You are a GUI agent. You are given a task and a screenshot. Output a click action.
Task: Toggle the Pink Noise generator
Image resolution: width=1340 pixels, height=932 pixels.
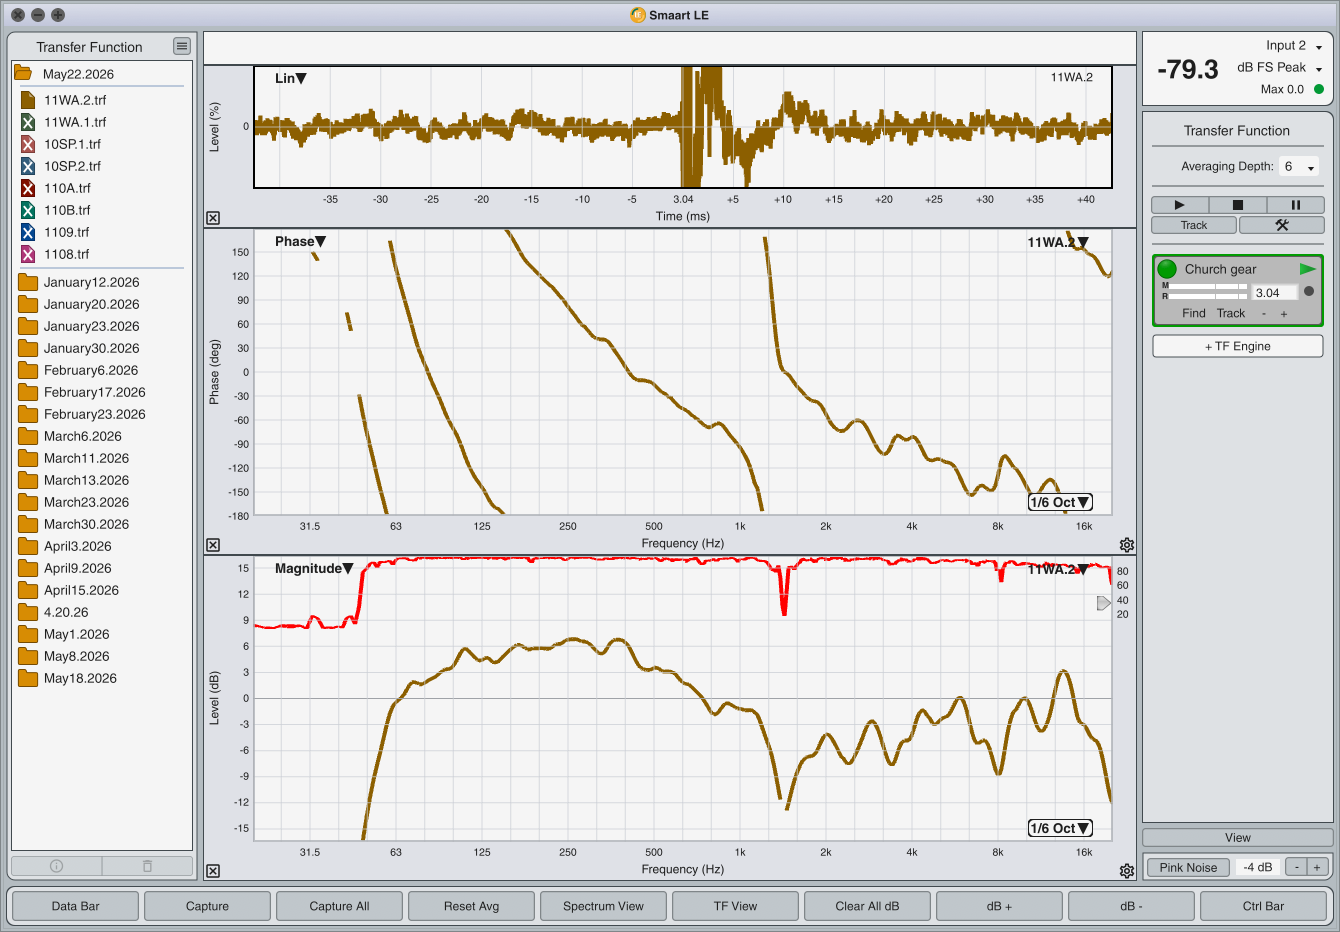pyautogui.click(x=1188, y=867)
